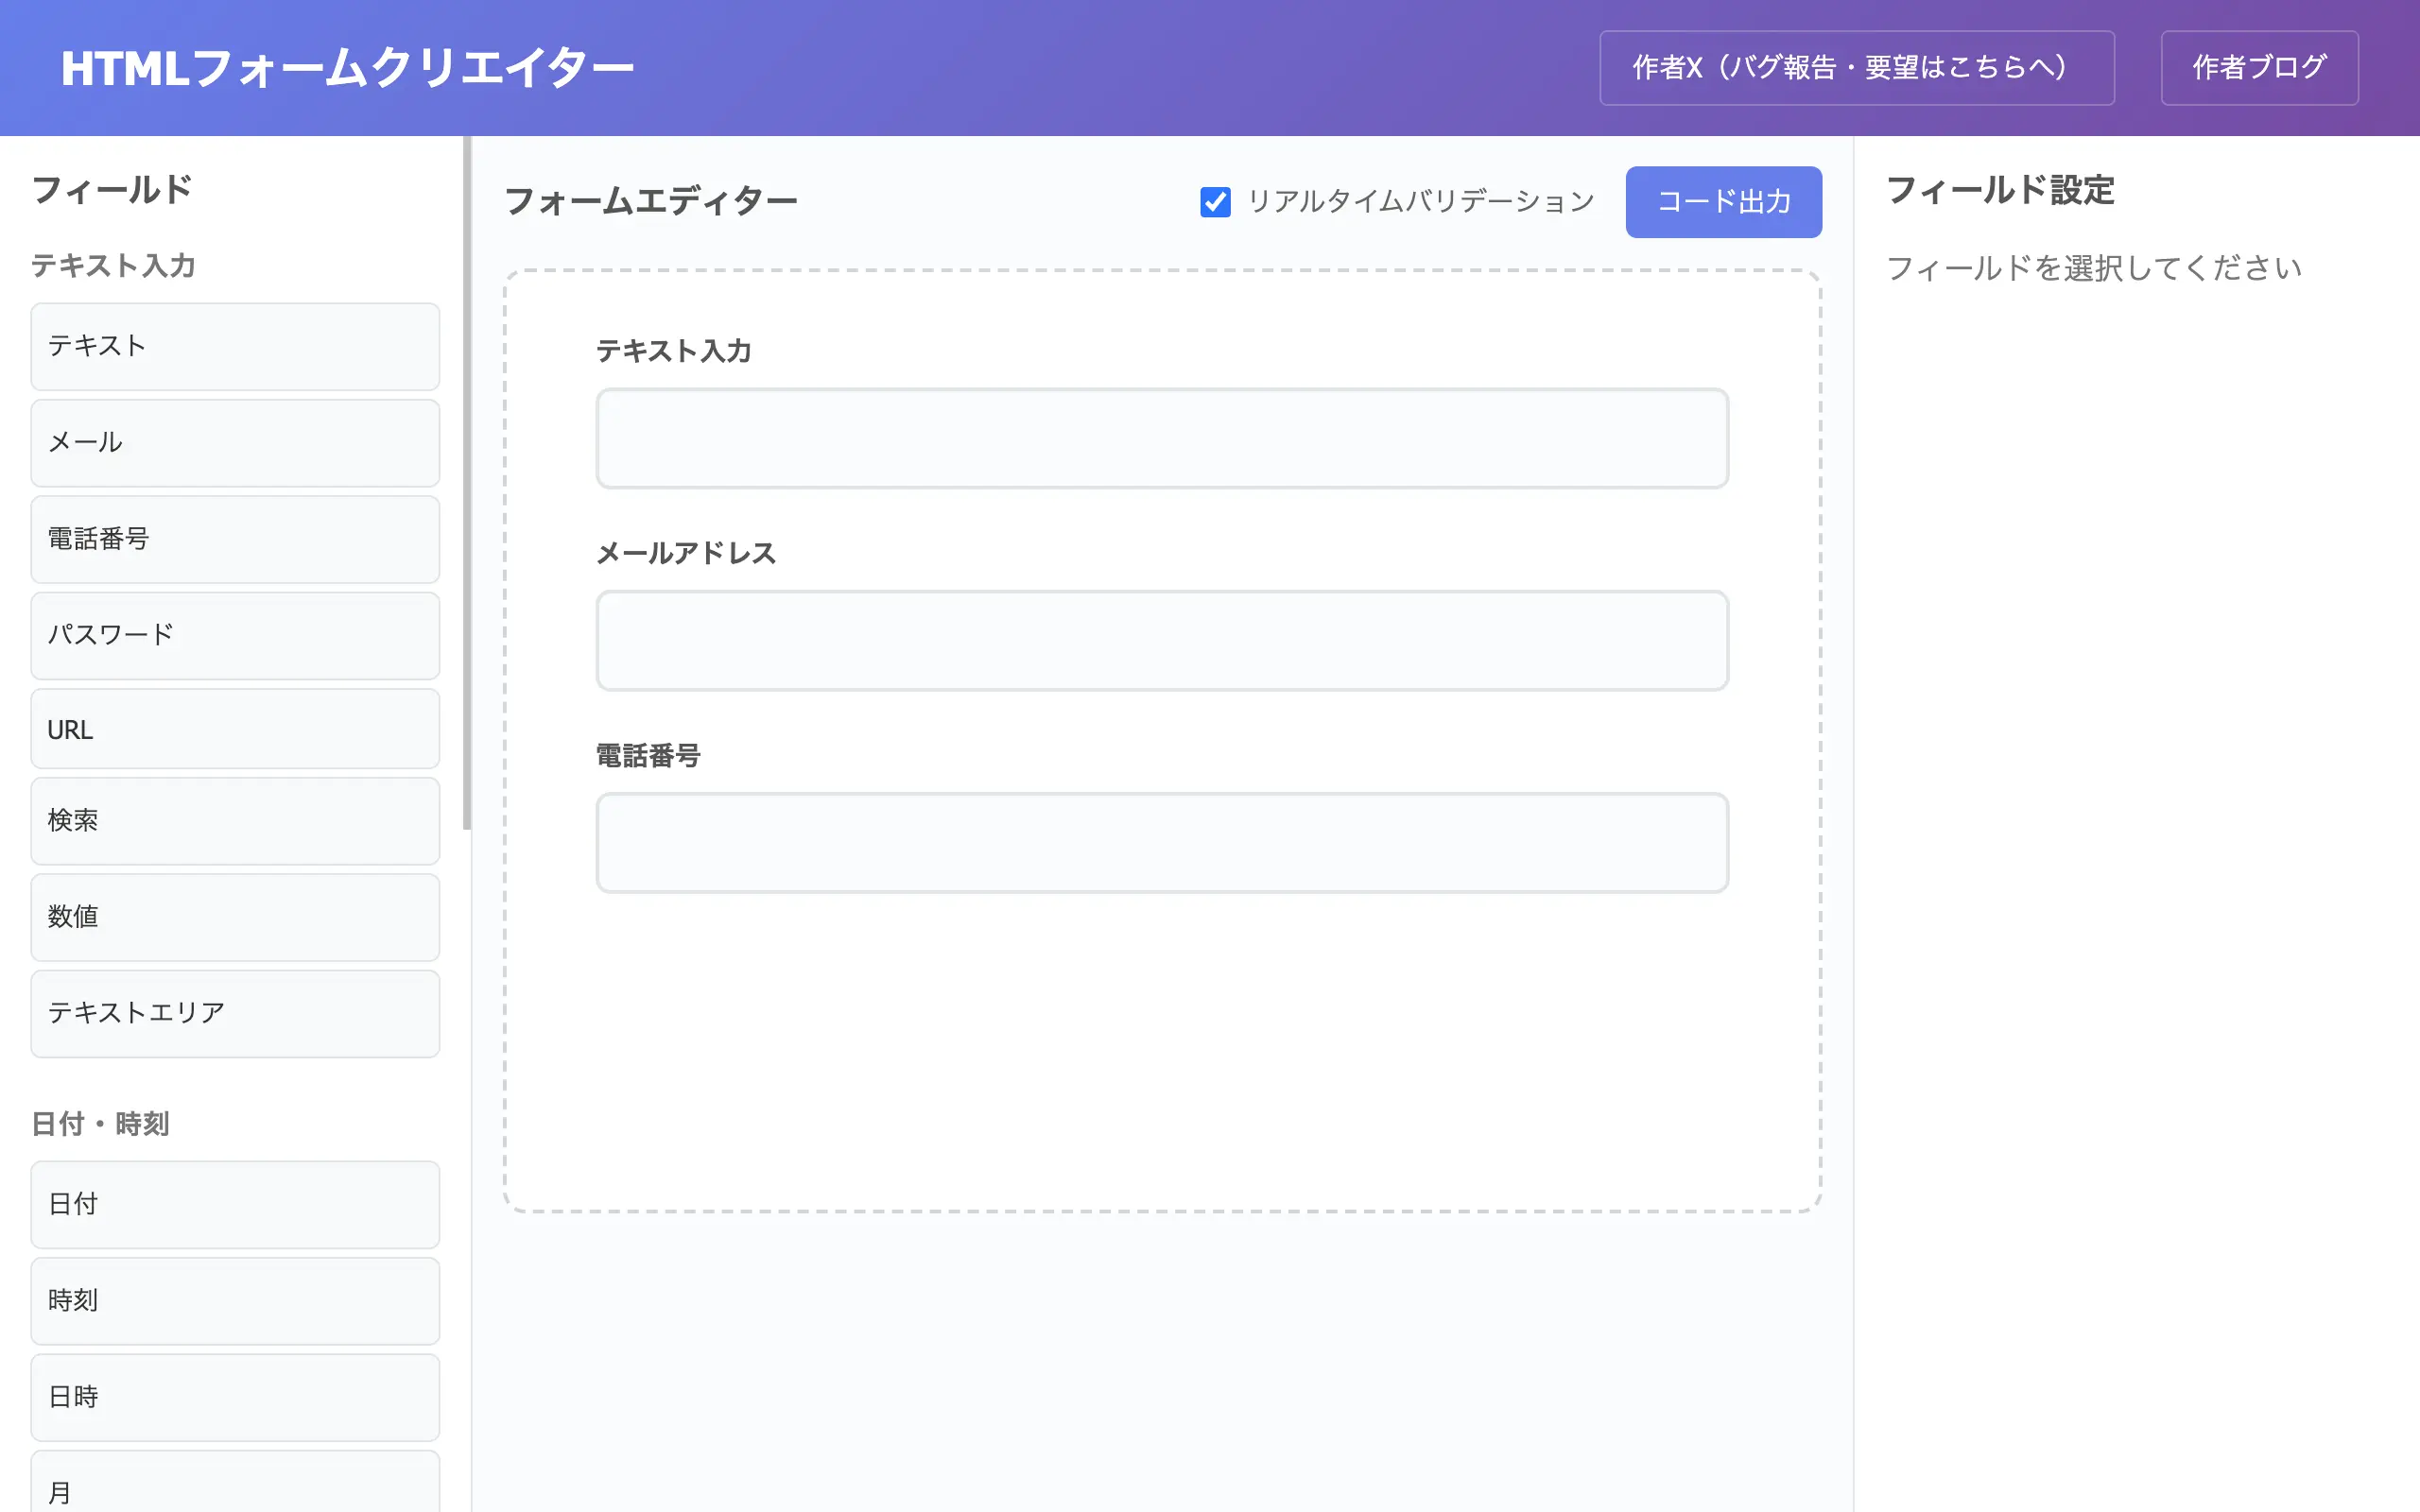Click the field sidebar scrollbar
2420x1512 pixels.
(x=467, y=483)
